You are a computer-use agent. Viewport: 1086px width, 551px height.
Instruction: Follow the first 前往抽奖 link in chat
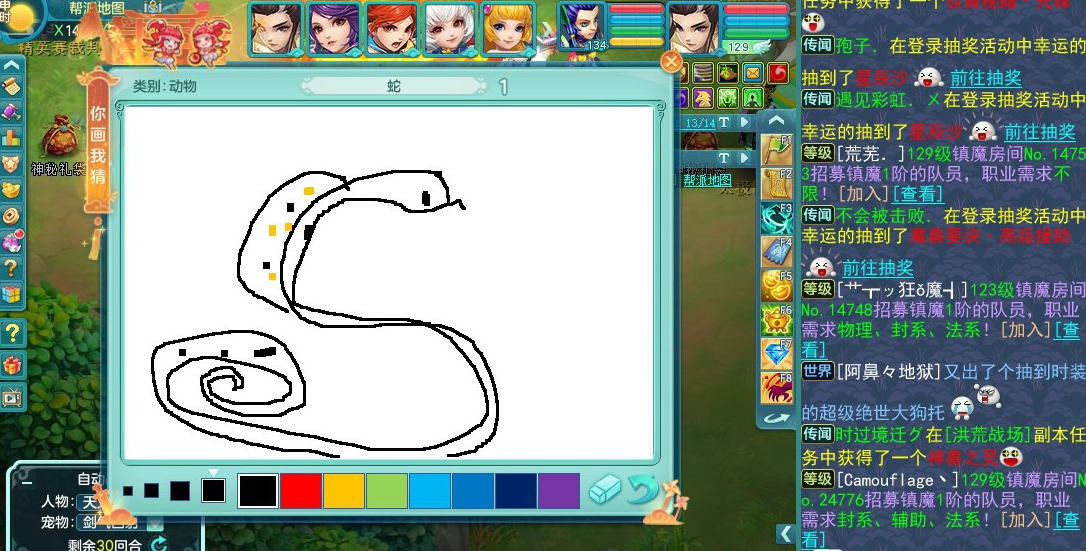[986, 78]
